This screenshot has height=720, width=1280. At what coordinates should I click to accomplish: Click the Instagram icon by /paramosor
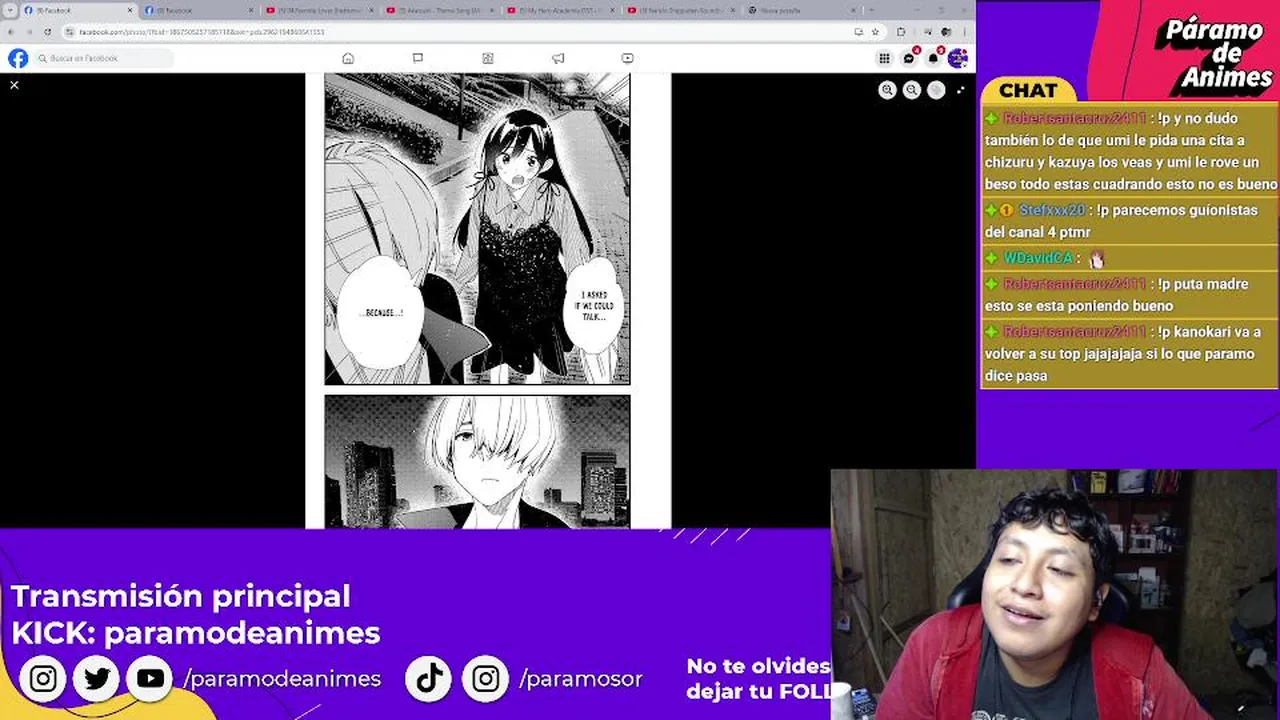(x=486, y=679)
